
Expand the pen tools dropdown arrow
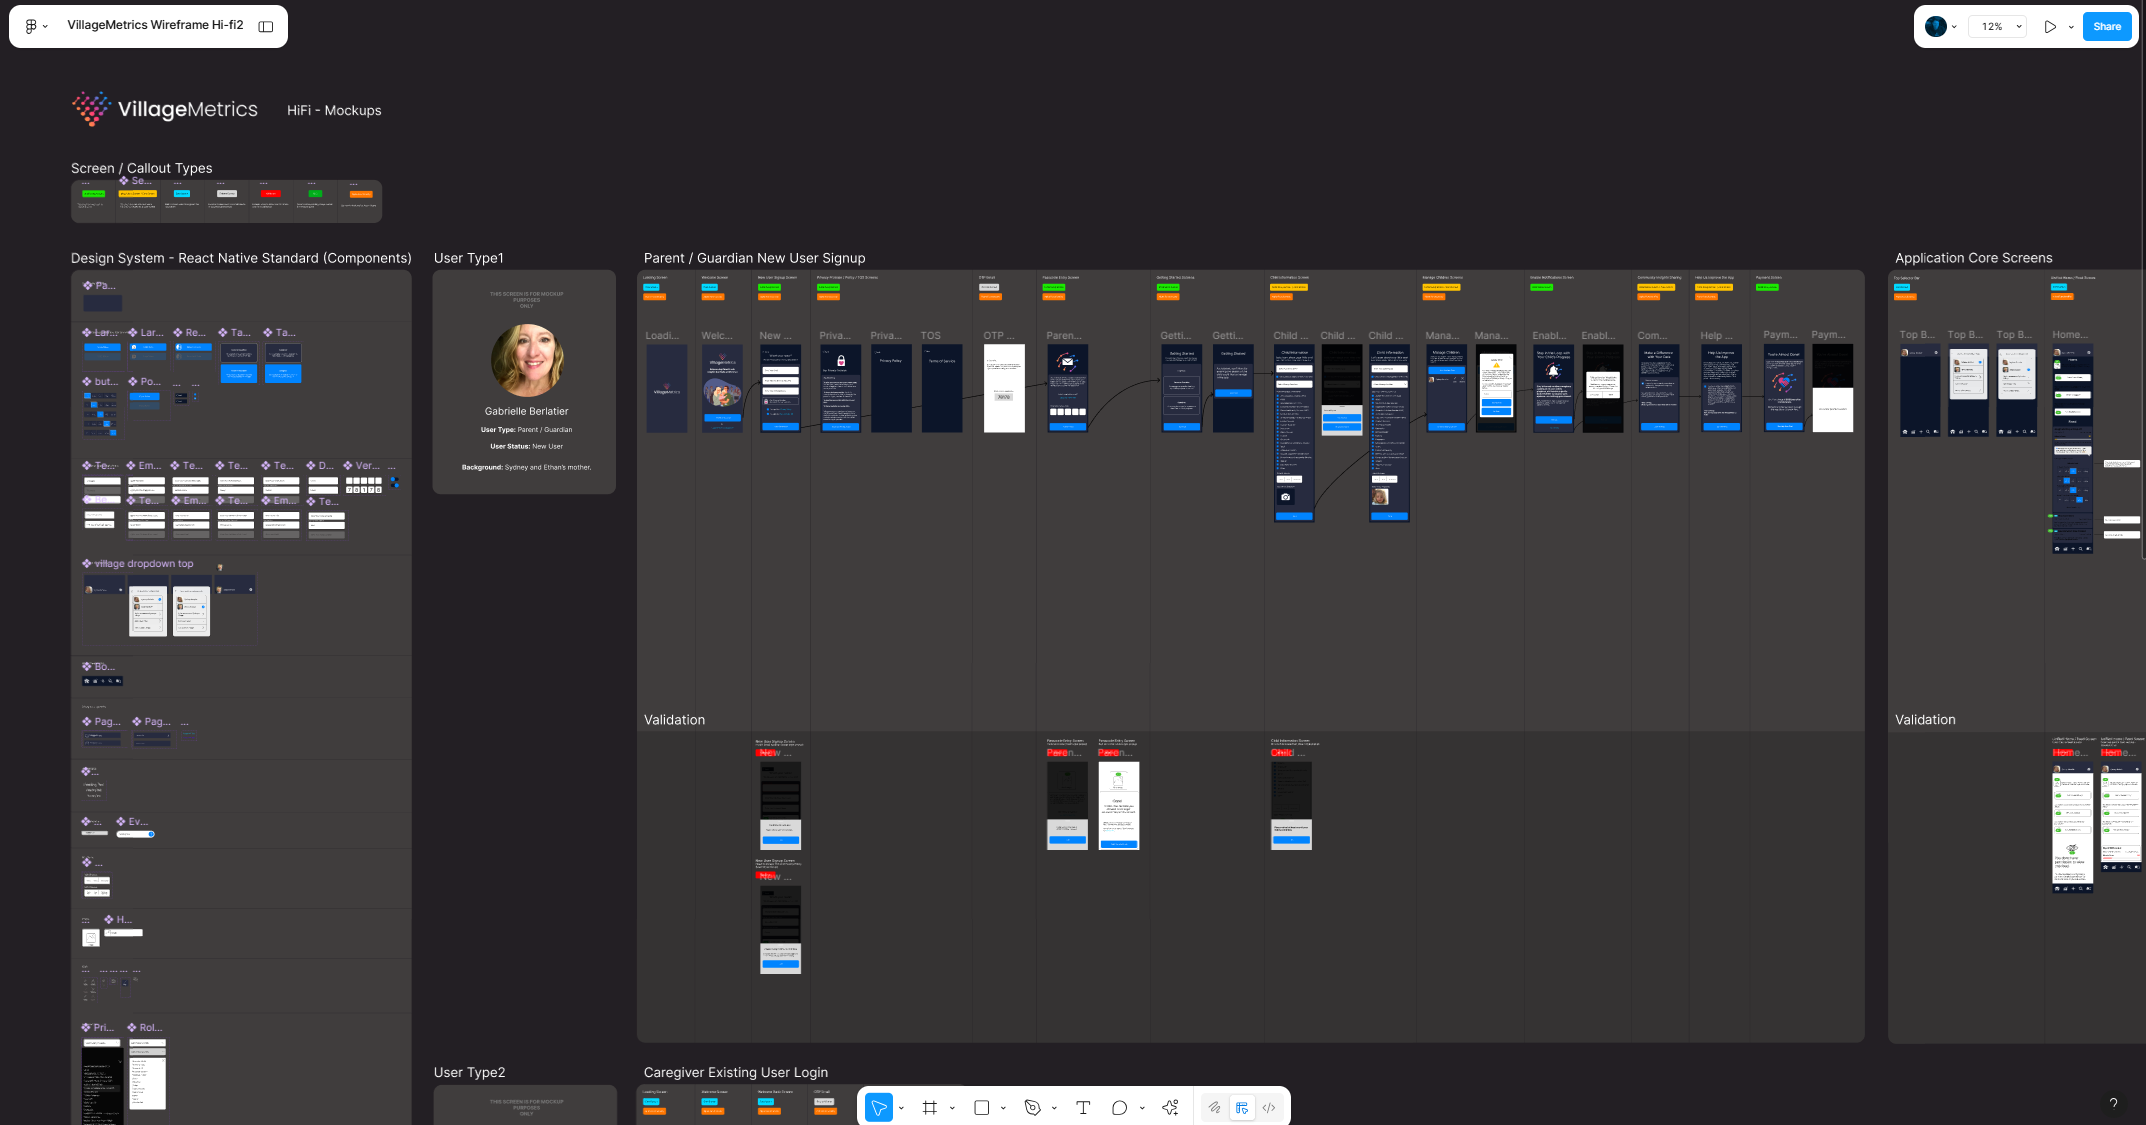pos(1054,1108)
